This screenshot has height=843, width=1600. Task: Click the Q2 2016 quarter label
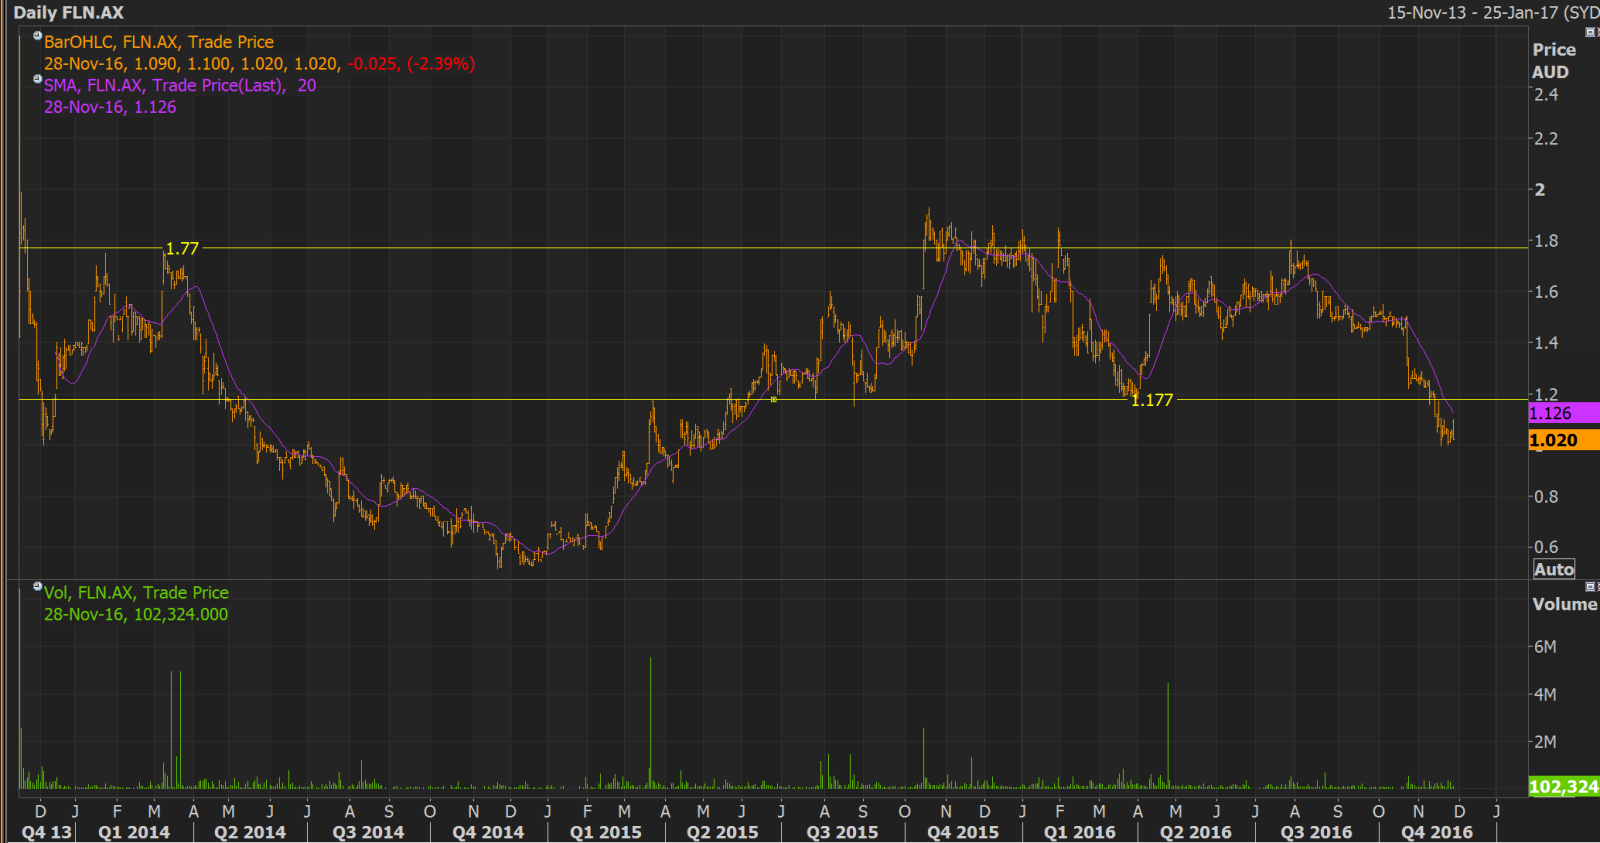pos(1196,832)
